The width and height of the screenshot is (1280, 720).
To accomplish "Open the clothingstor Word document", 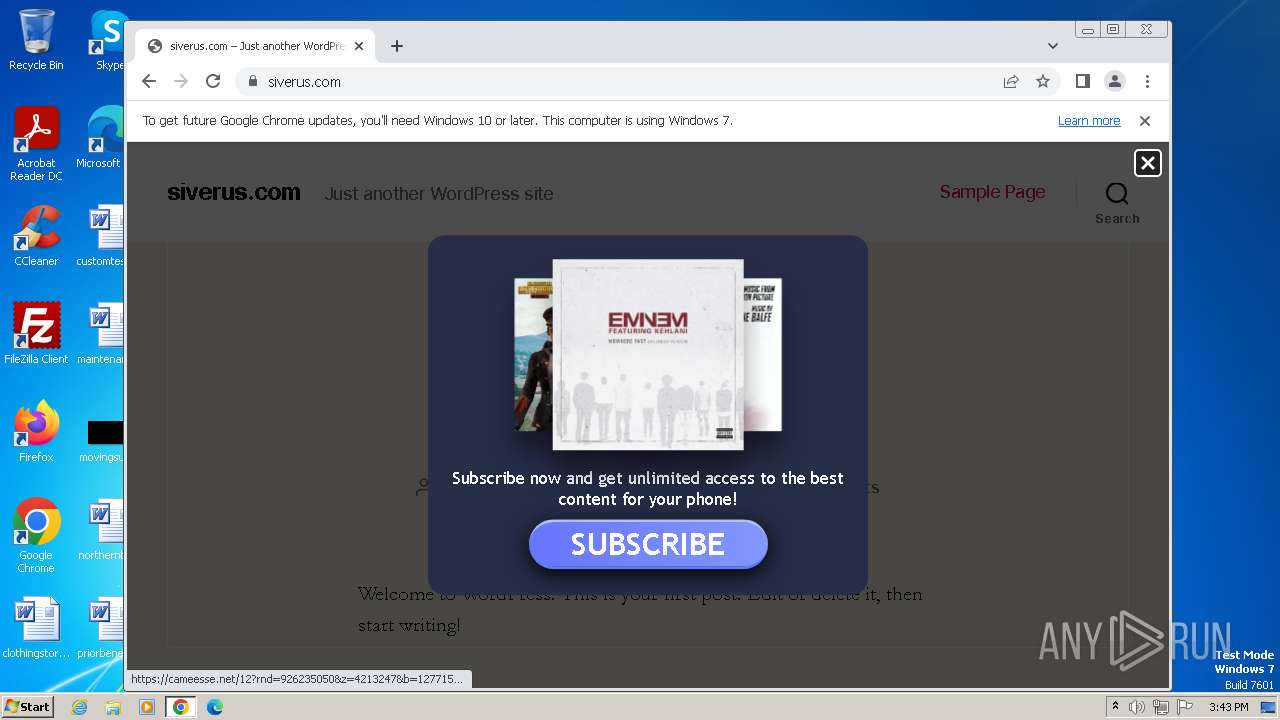I will 36,628.
